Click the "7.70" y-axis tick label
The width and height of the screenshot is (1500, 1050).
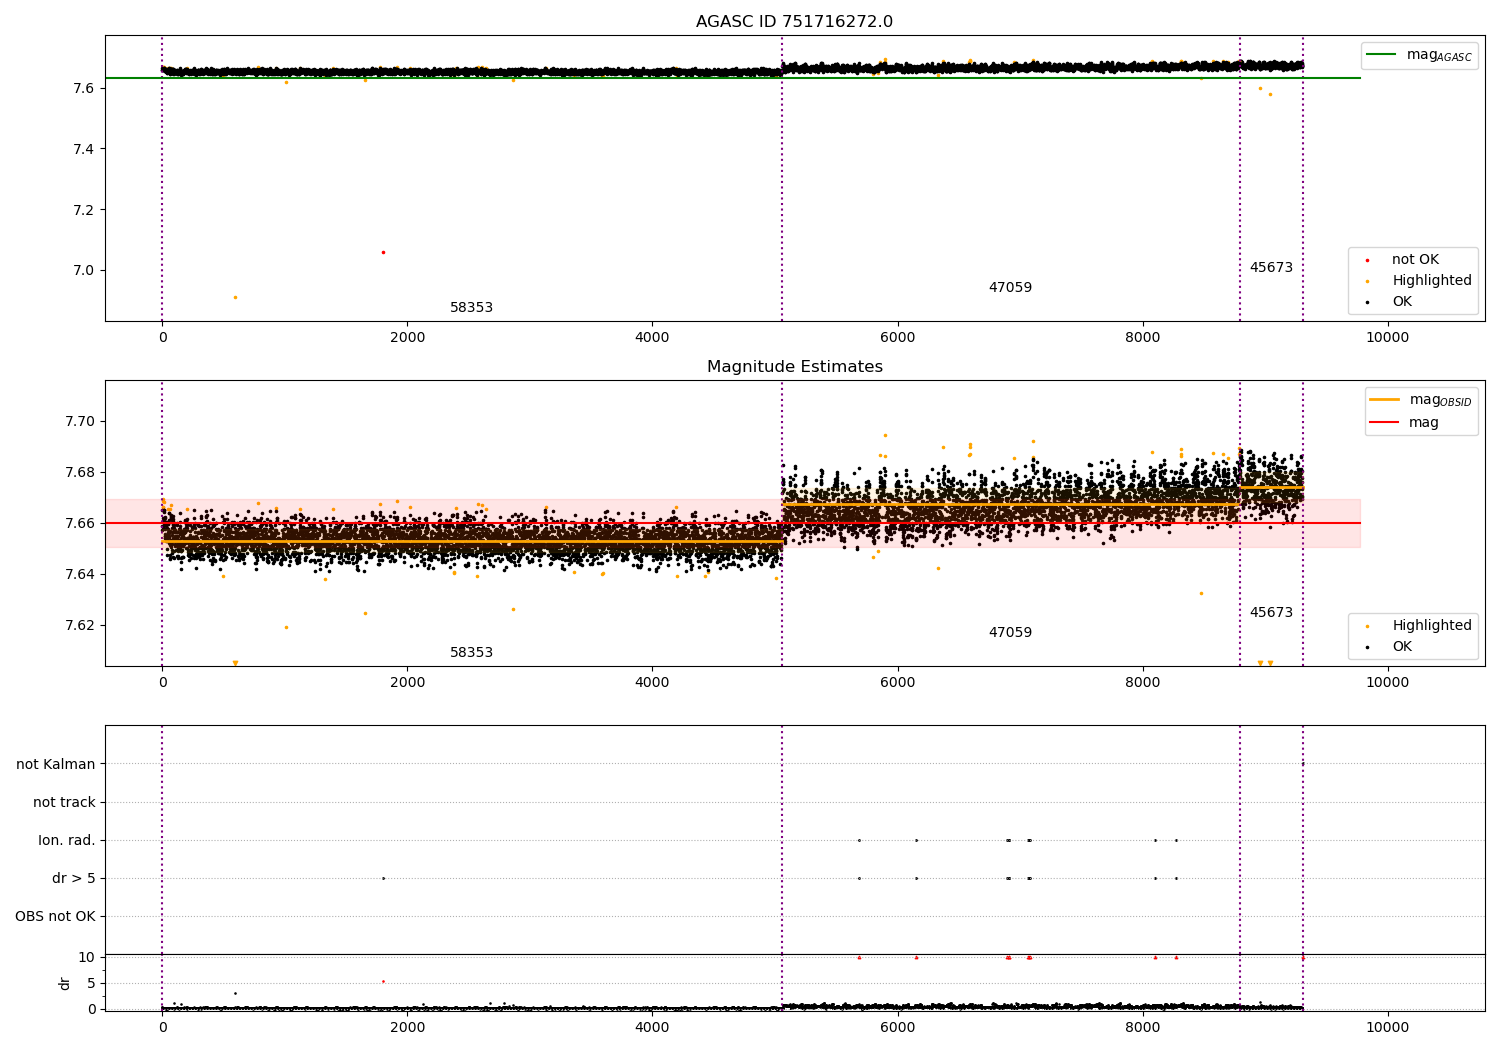(x=79, y=422)
